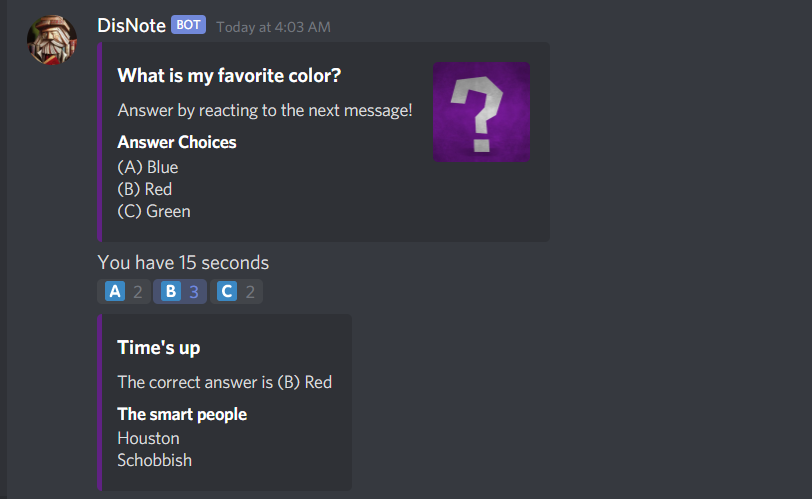The height and width of the screenshot is (499, 812).
Task: Select Houston in the smart people list
Action: [x=148, y=438]
